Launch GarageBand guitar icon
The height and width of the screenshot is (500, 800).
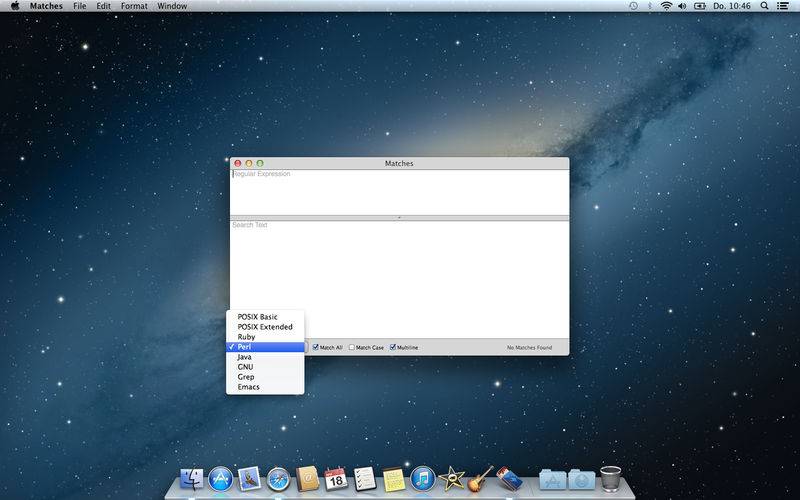(x=480, y=480)
